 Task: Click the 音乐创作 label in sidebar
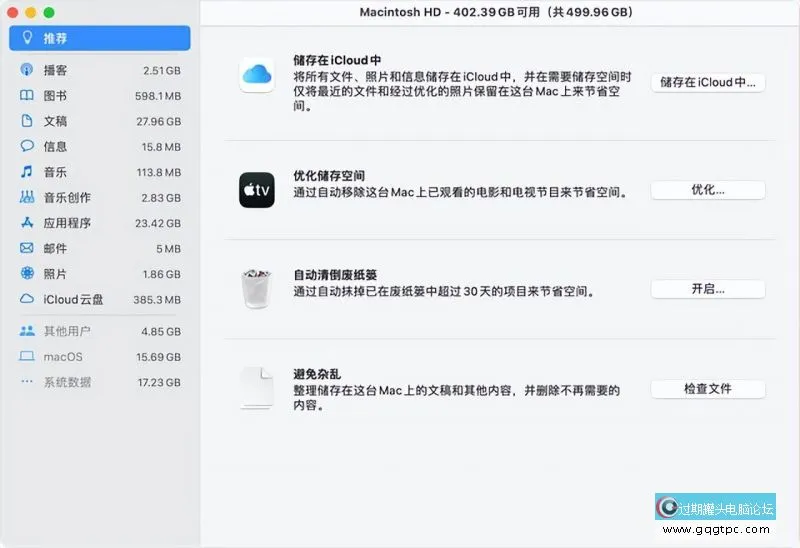[67, 198]
